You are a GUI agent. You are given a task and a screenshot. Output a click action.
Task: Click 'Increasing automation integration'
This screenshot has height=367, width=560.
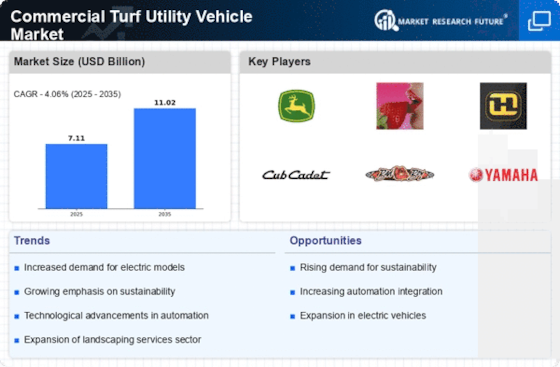click(x=371, y=292)
